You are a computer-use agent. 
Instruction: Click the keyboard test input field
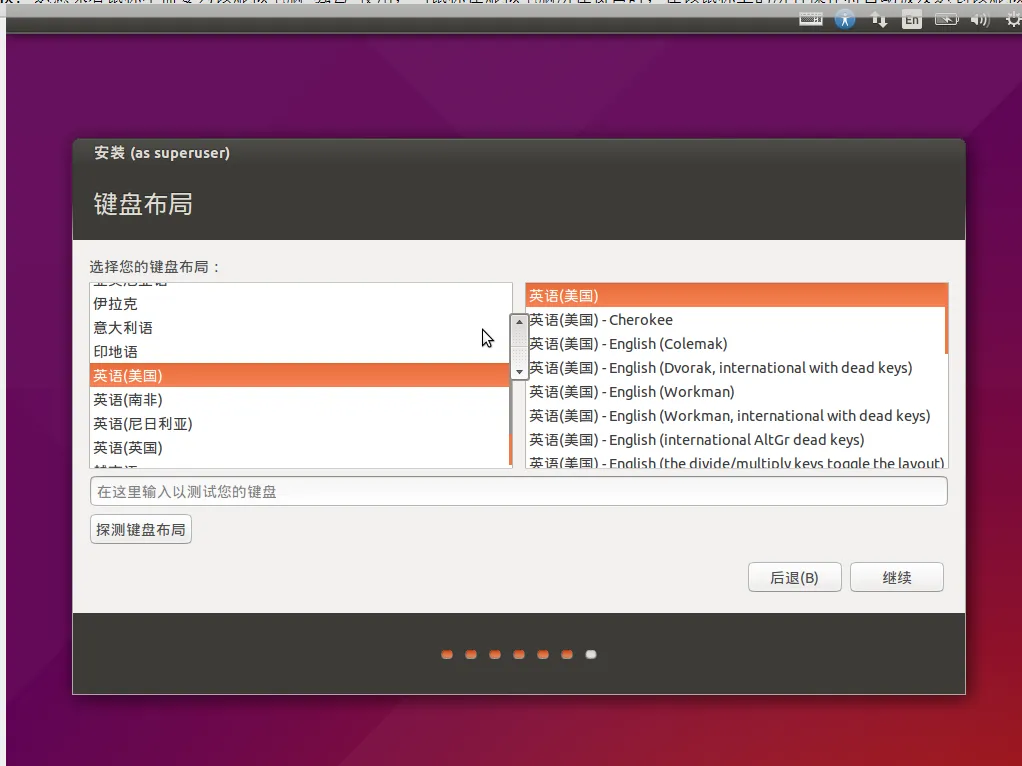(x=518, y=492)
